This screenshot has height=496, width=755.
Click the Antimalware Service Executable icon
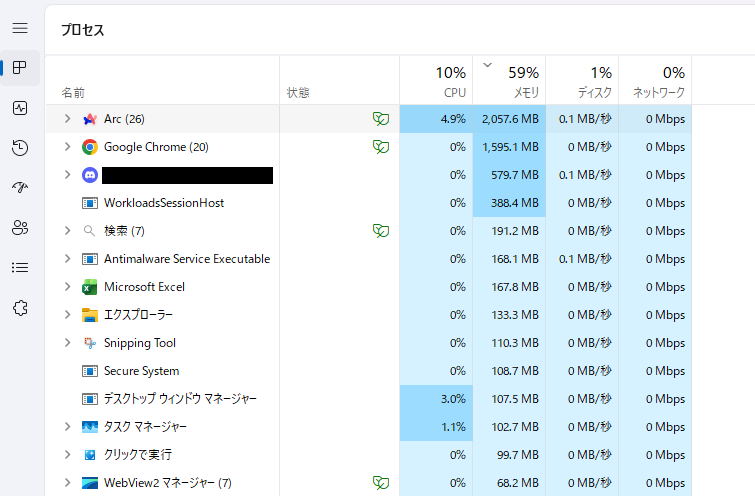90,259
